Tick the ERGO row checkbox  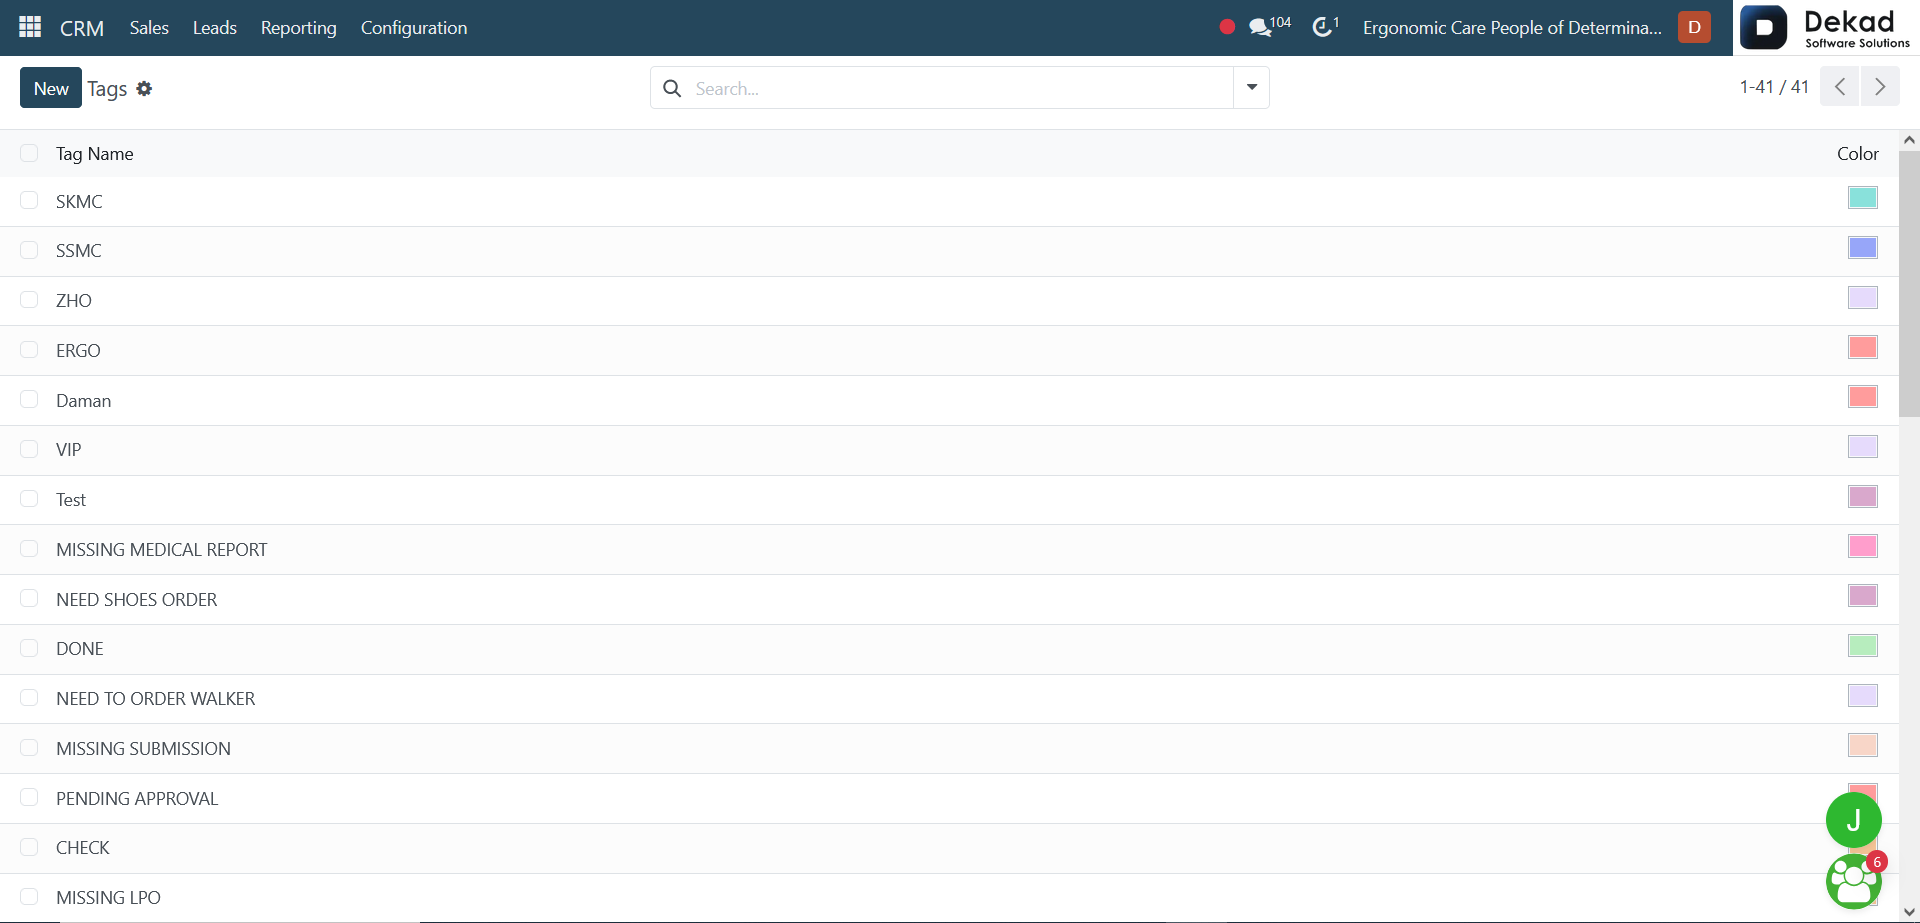(x=29, y=350)
